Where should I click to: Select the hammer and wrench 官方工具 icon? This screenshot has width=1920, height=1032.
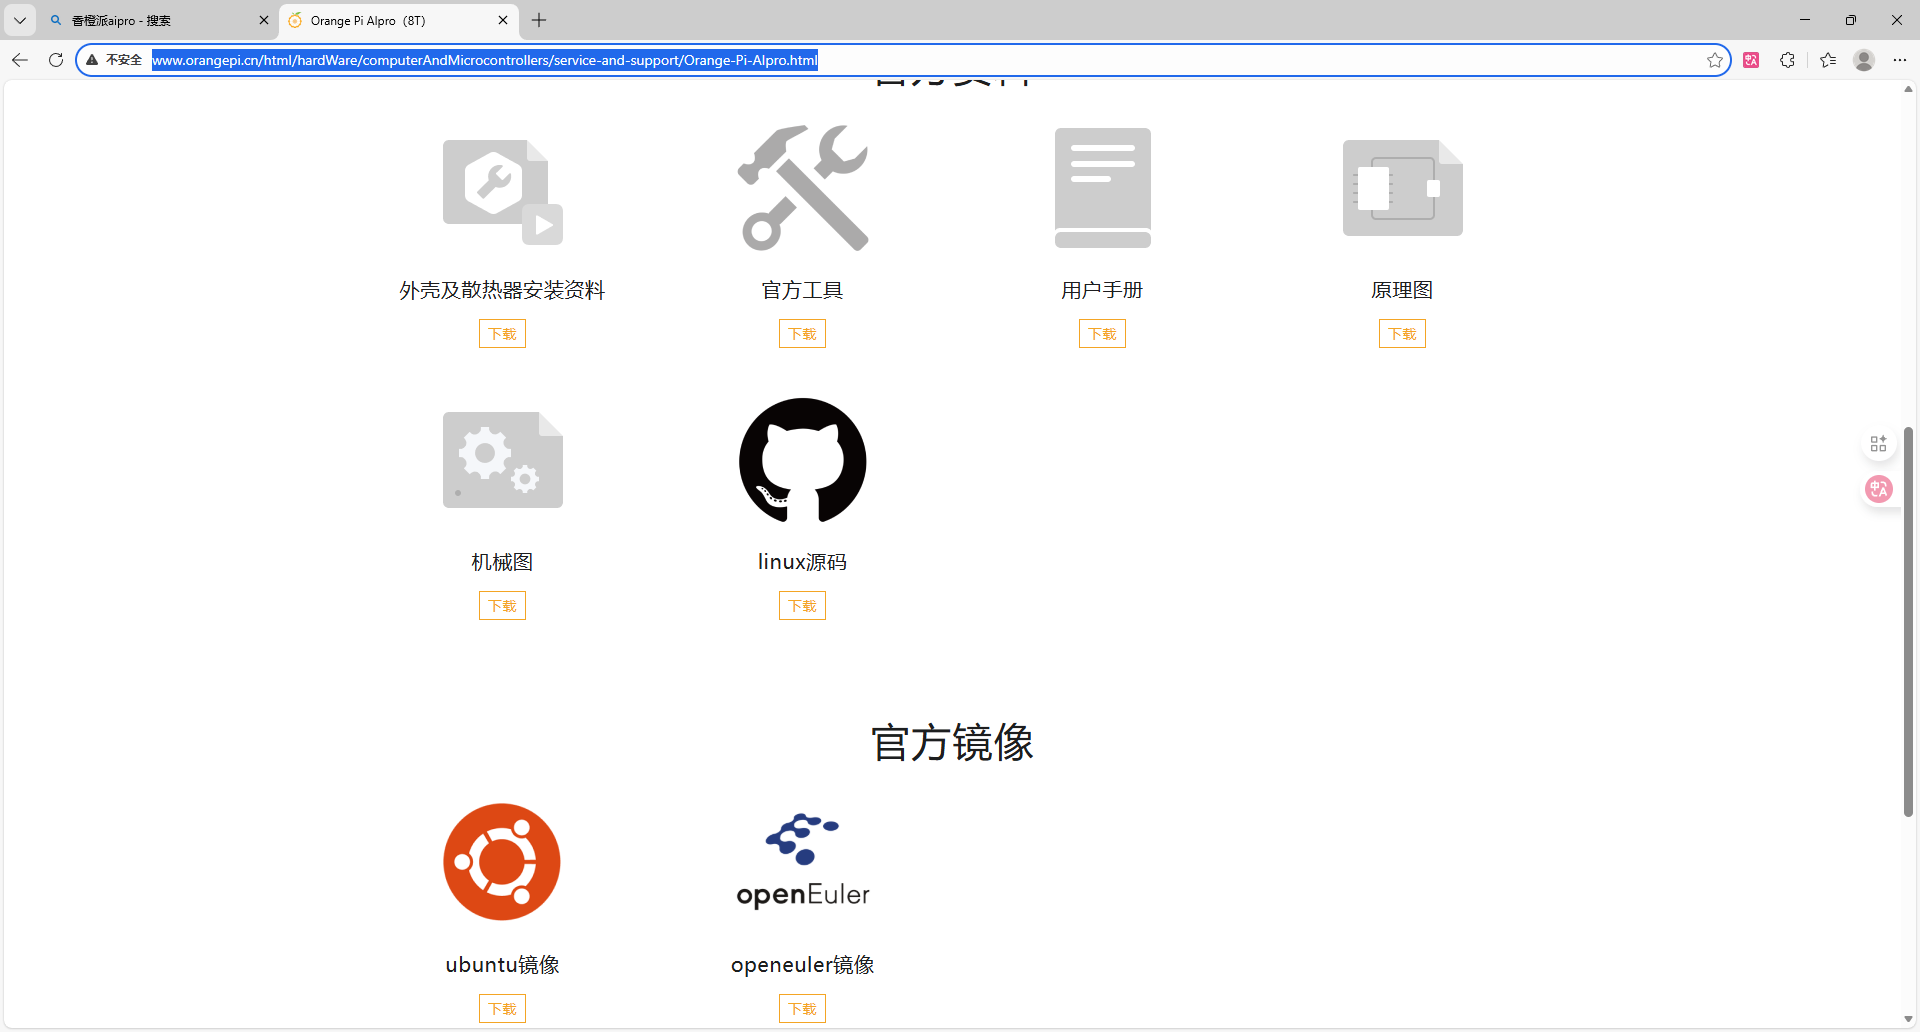click(802, 187)
